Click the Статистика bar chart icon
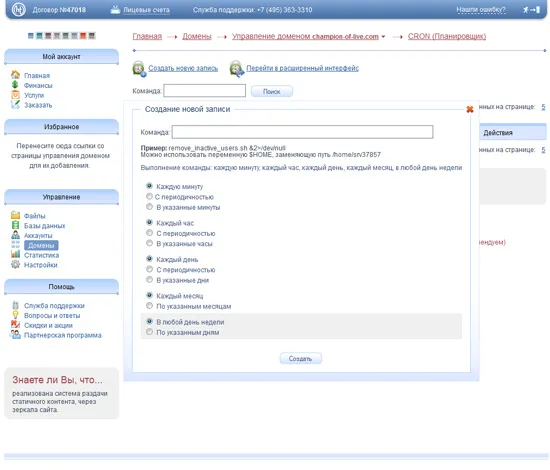 point(15,254)
